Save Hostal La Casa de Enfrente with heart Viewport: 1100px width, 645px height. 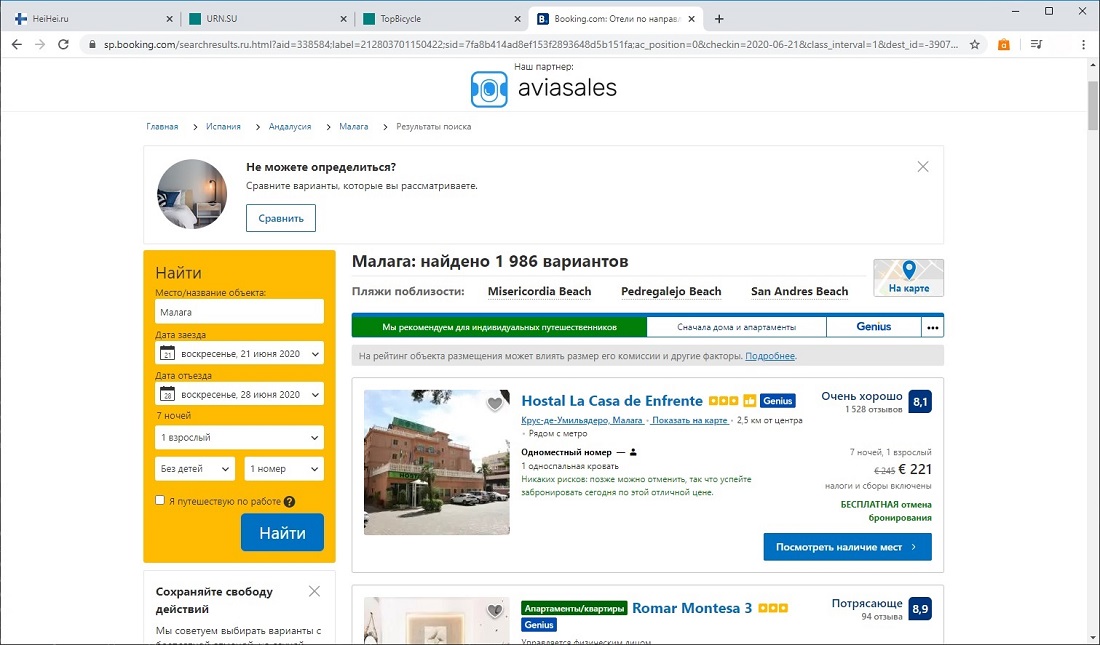[x=495, y=403]
